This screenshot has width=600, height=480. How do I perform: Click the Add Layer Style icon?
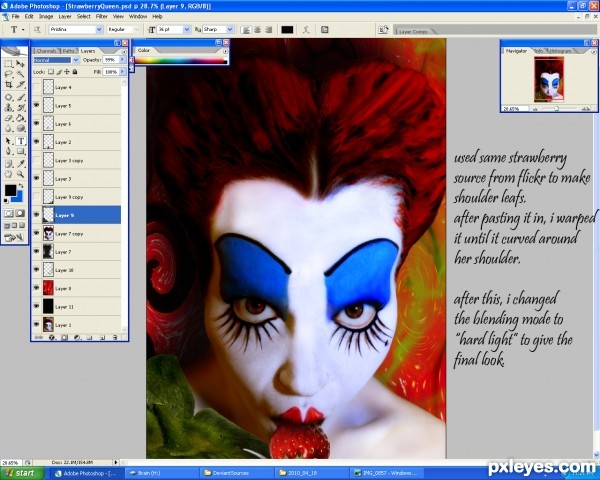[52, 338]
